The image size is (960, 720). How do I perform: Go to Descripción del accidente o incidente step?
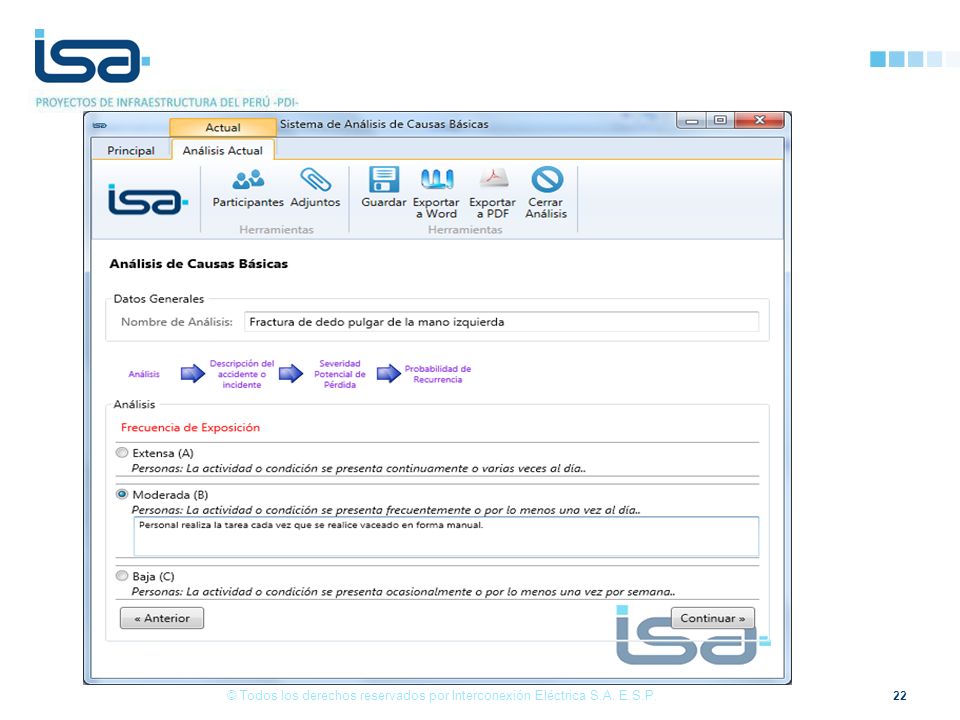[x=242, y=374]
